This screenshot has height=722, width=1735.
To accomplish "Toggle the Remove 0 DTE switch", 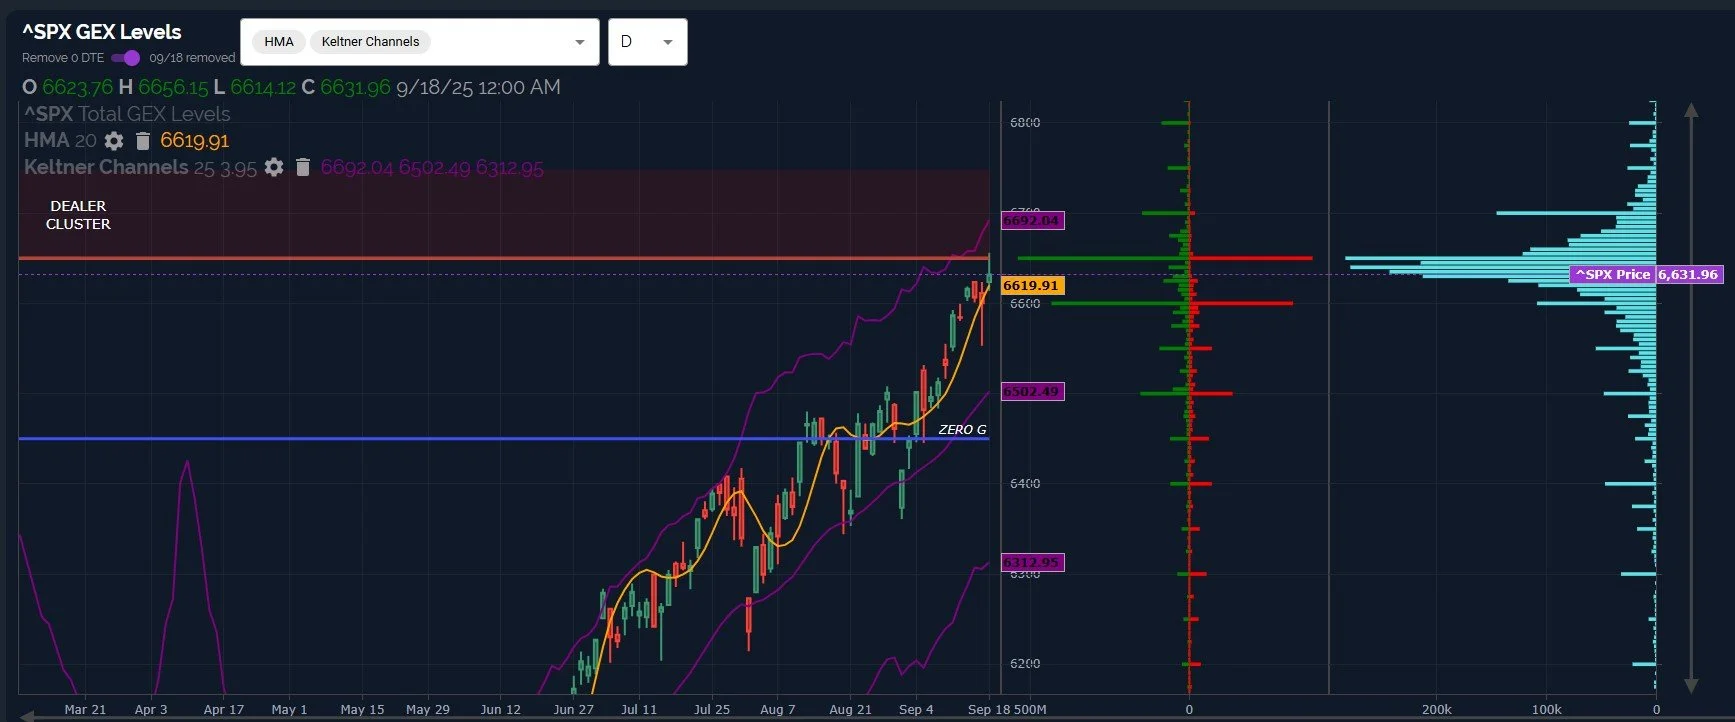I will [125, 58].
